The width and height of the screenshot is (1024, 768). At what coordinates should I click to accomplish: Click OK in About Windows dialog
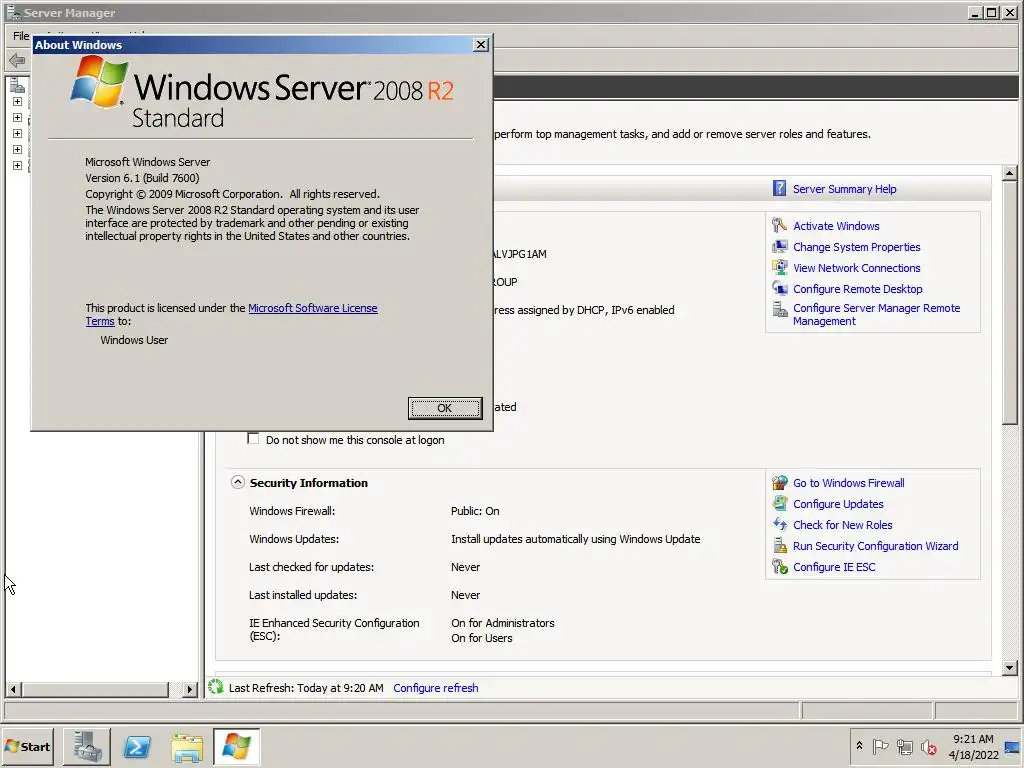(445, 408)
